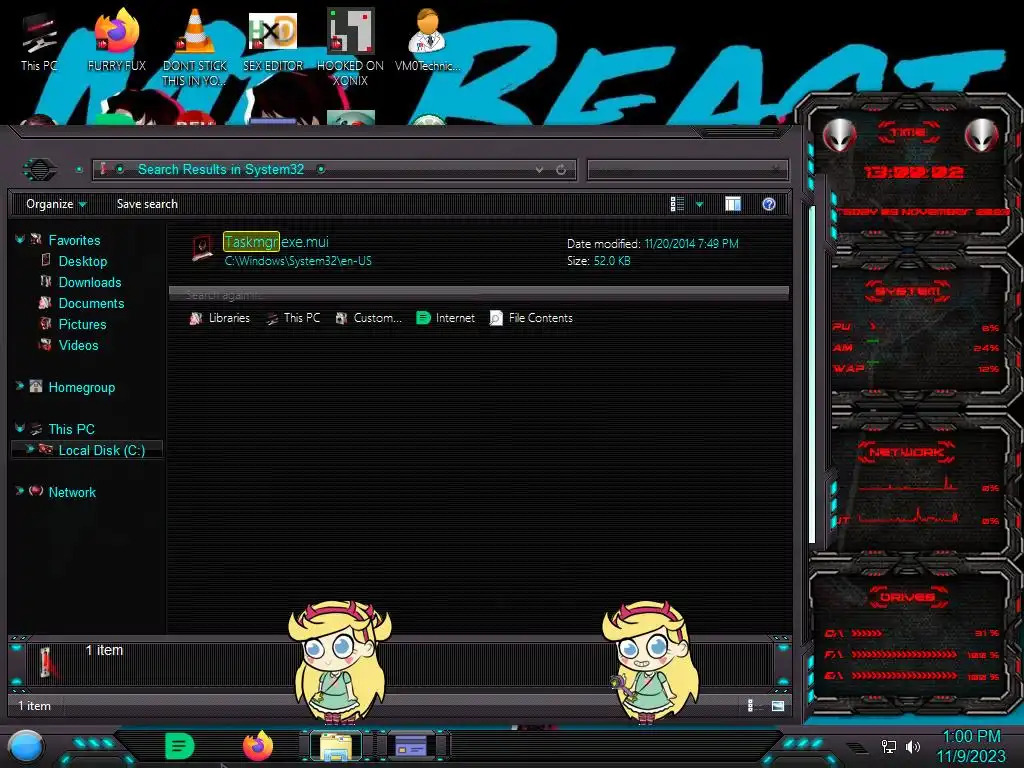Screen dimensions: 1024x768
Task: Click the network tray icon
Action: pyautogui.click(x=888, y=746)
